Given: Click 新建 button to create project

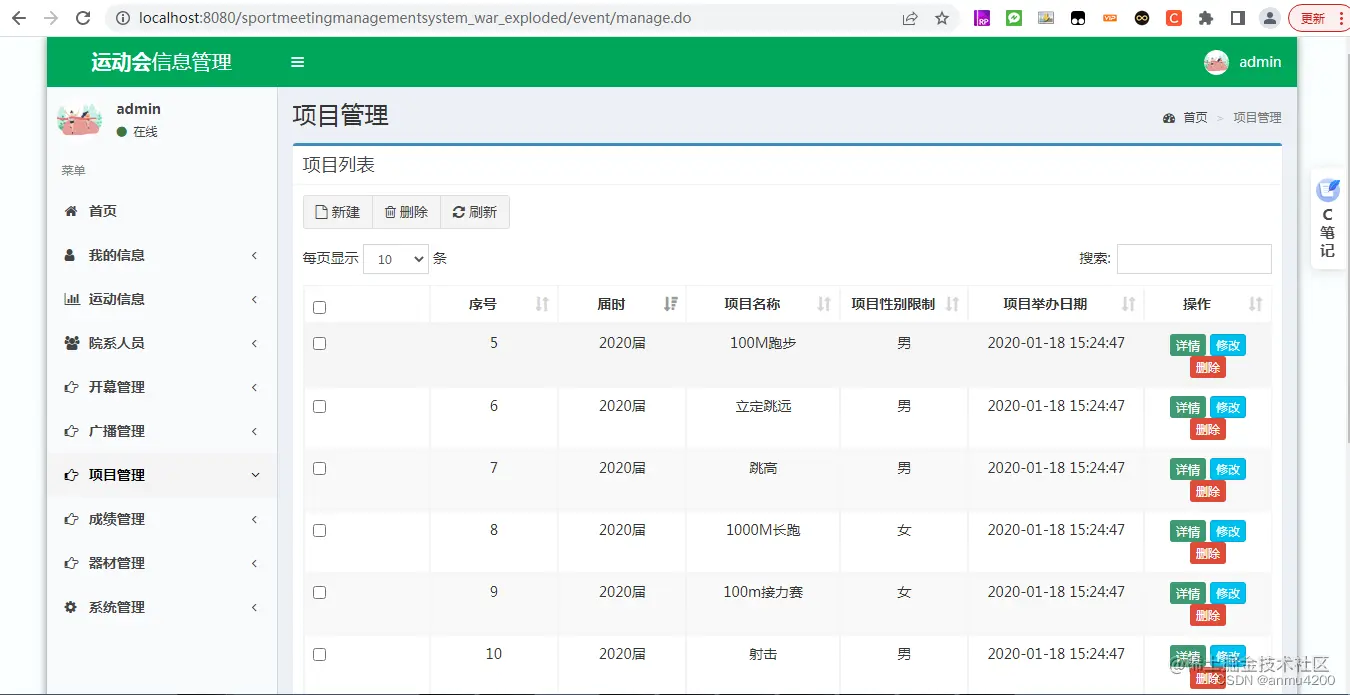Looking at the screenshot, I should (x=338, y=212).
